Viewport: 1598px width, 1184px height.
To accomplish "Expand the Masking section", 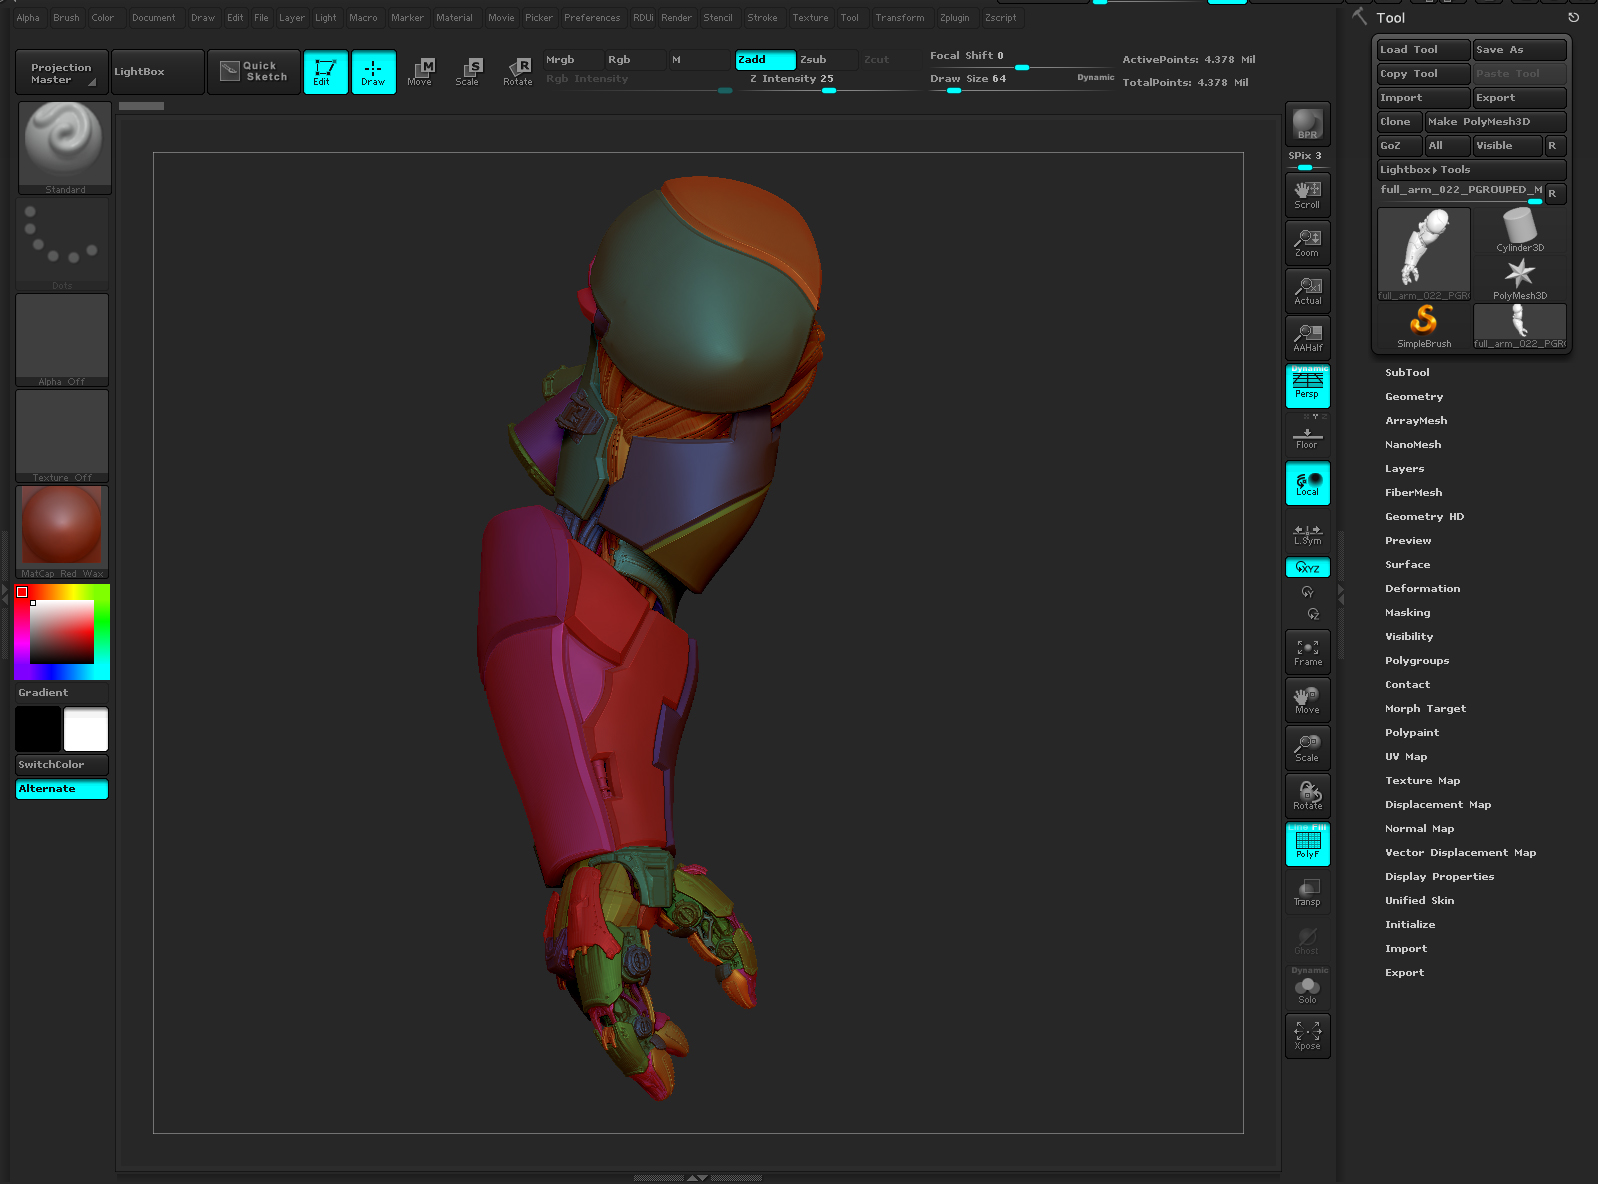I will [1407, 613].
